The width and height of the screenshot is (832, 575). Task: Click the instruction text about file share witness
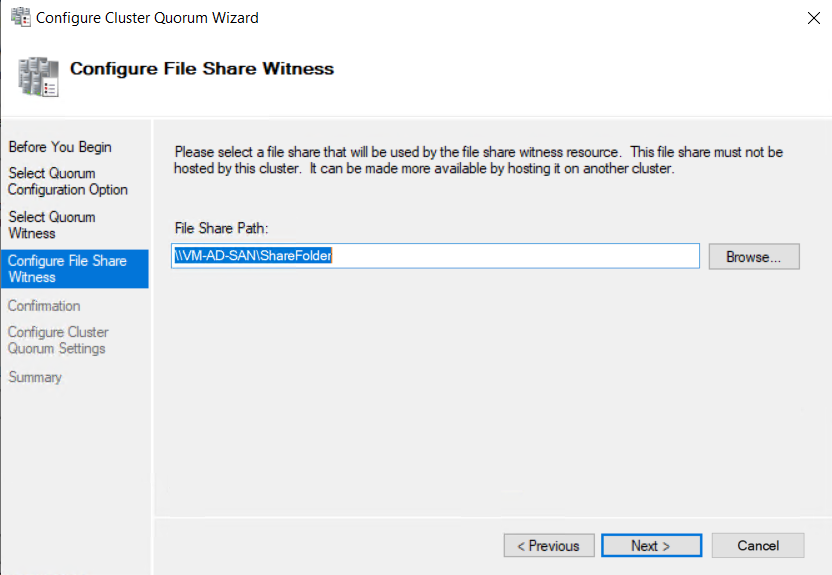tap(479, 160)
